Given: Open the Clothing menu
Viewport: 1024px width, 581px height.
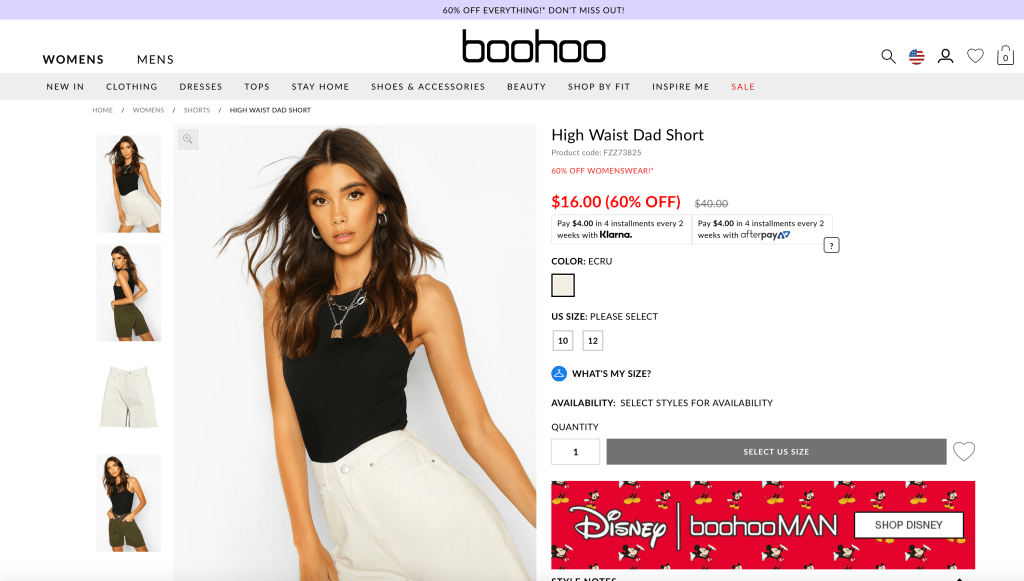Looking at the screenshot, I should [x=132, y=87].
